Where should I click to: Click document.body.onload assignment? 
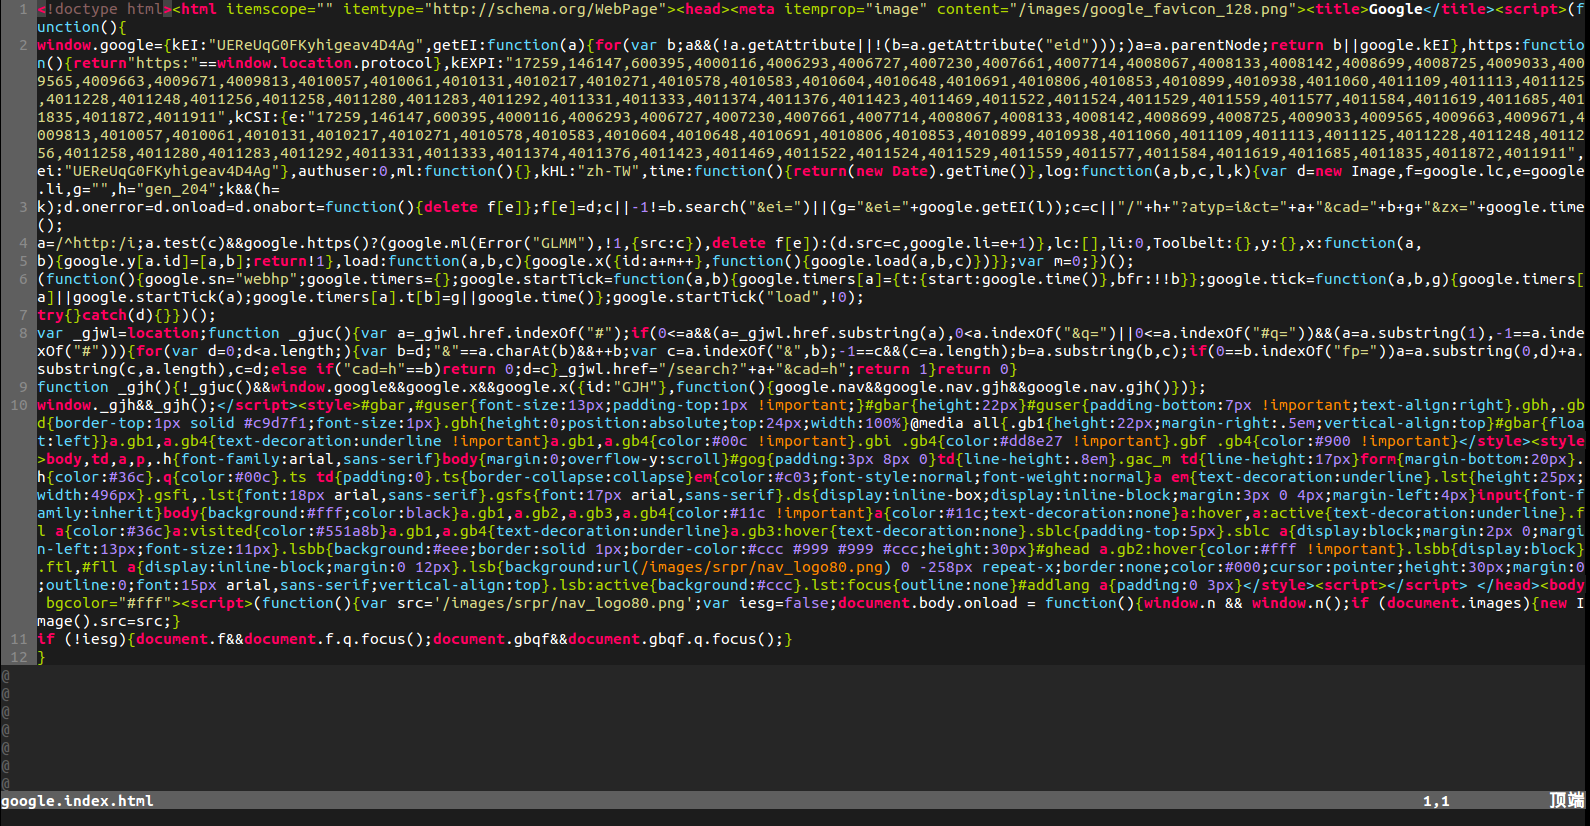(928, 603)
